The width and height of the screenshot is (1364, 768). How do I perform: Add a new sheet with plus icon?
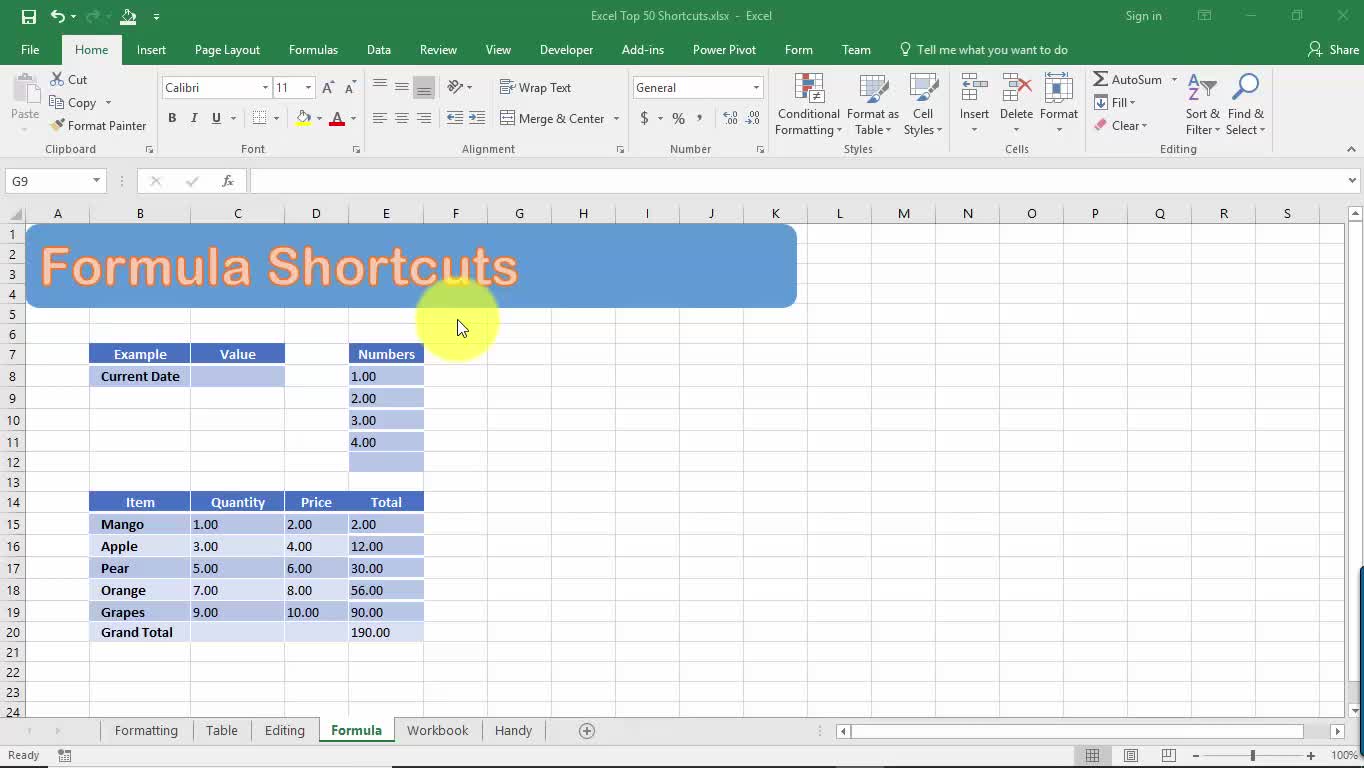pos(587,731)
